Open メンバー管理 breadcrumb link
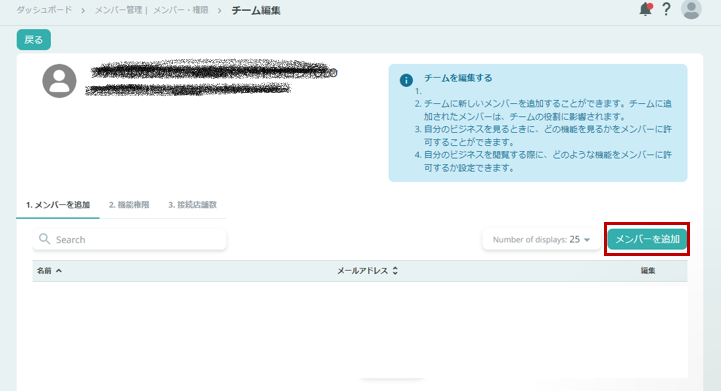 click(x=118, y=10)
